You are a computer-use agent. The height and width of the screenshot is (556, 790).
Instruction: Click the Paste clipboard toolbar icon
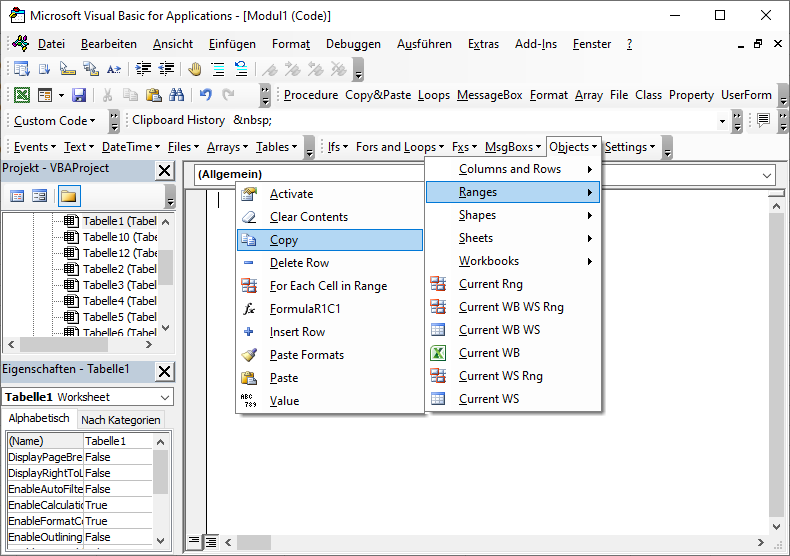point(153,95)
